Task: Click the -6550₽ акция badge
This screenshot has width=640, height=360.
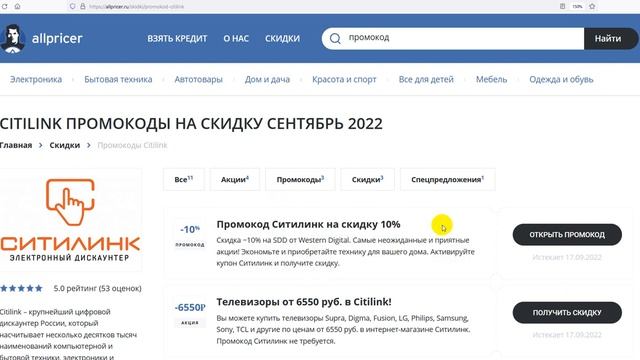Action: click(190, 313)
